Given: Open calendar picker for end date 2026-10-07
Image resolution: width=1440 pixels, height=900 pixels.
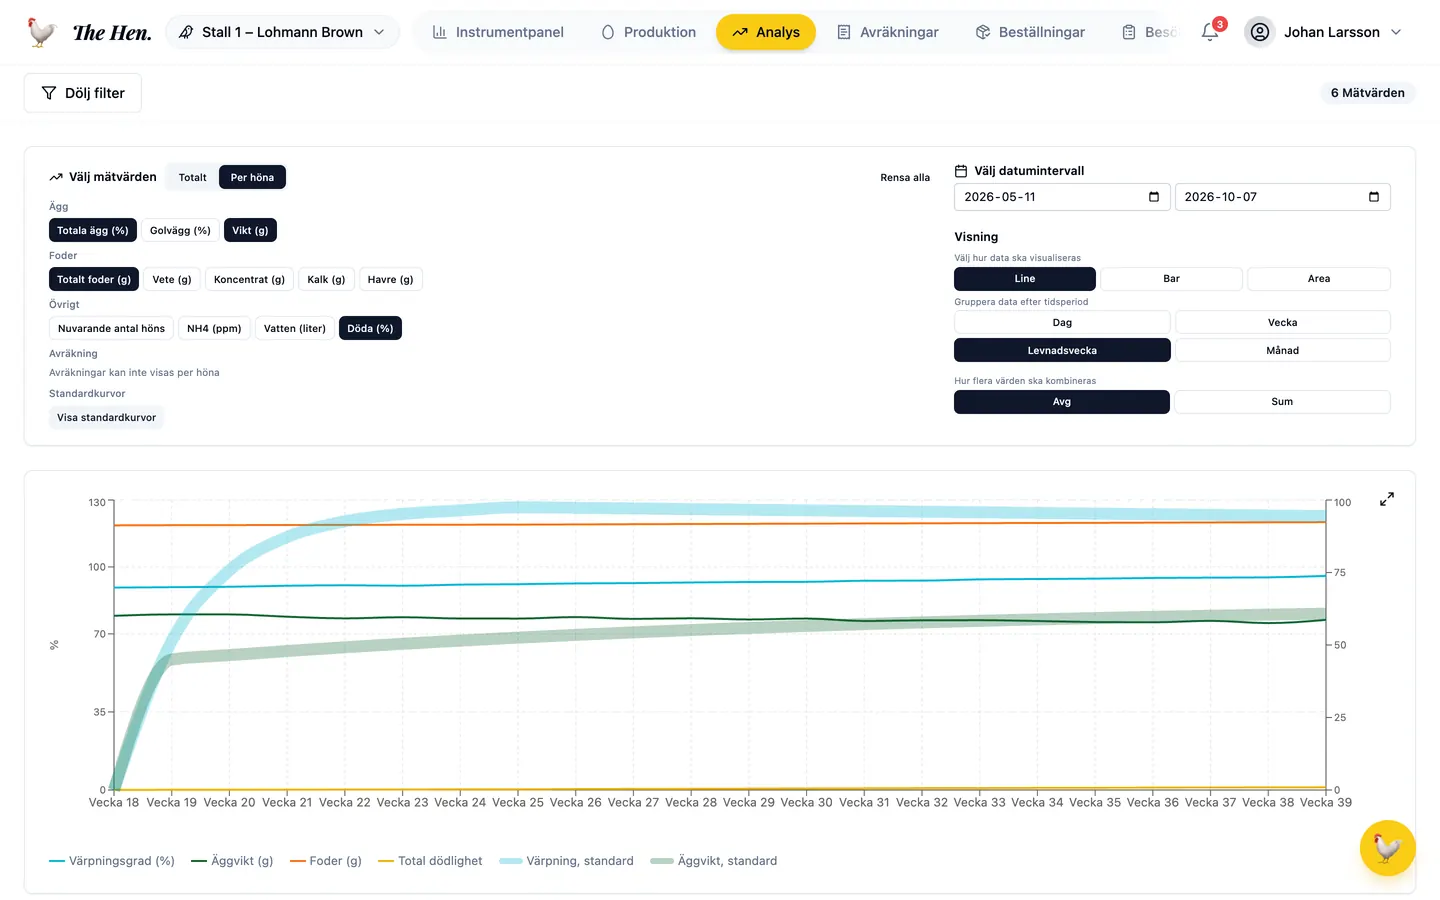Looking at the screenshot, I should pos(1374,197).
